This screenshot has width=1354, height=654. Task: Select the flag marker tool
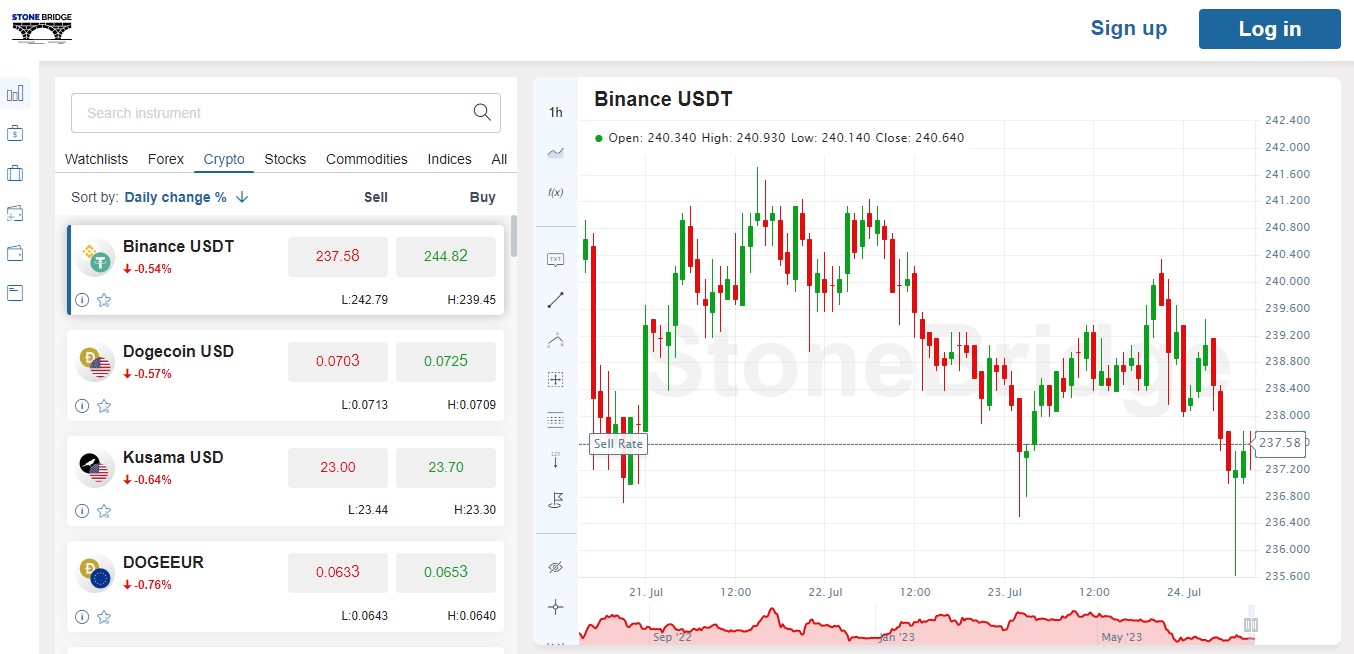pyautogui.click(x=556, y=500)
